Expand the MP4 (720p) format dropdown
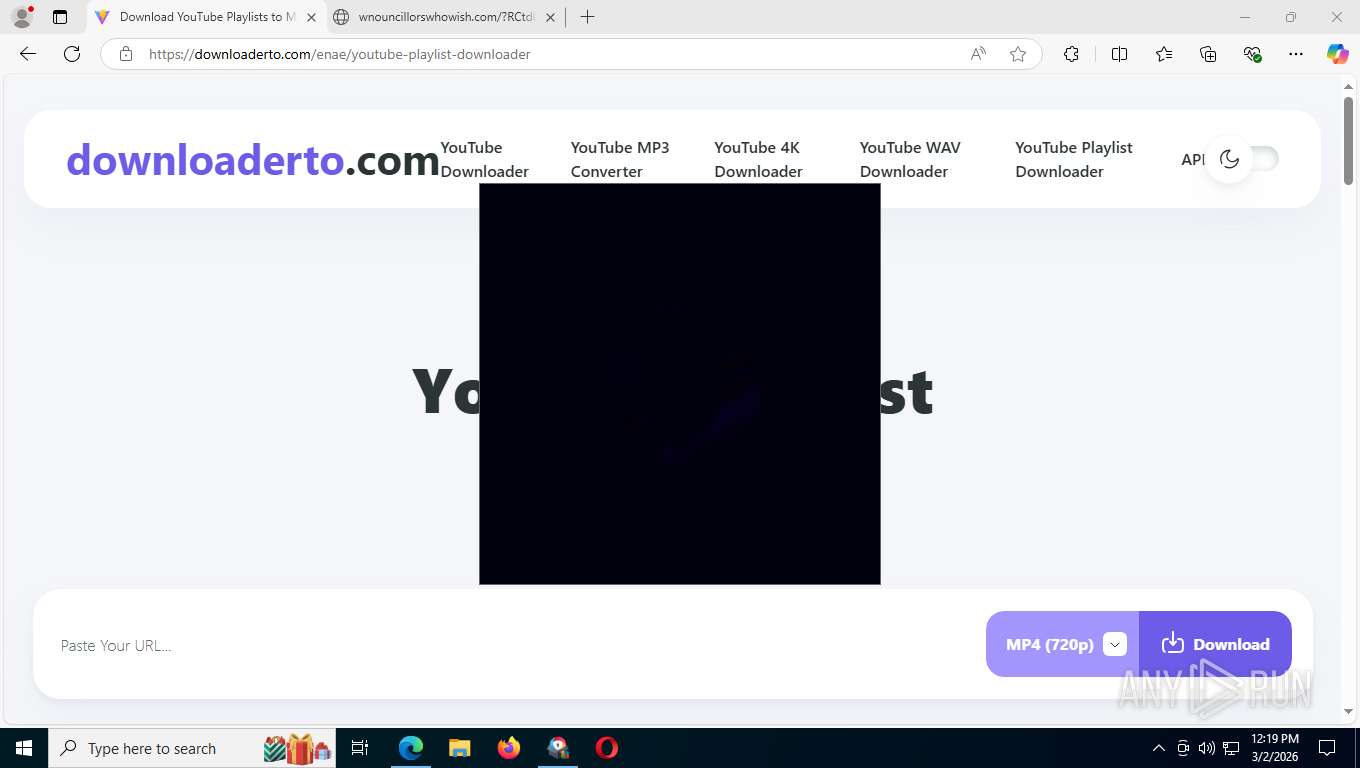The height and width of the screenshot is (768, 1360). click(x=1114, y=644)
